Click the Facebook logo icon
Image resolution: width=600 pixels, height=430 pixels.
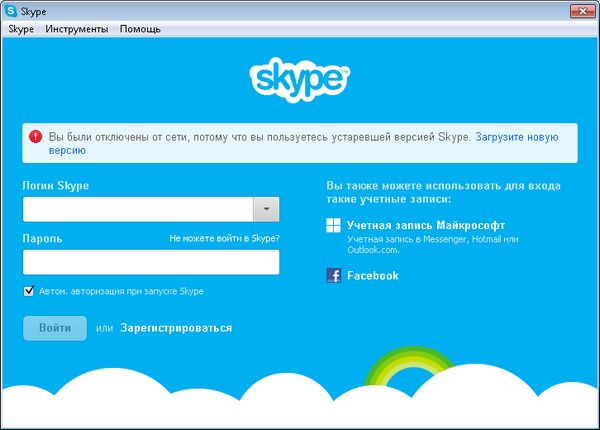334,275
